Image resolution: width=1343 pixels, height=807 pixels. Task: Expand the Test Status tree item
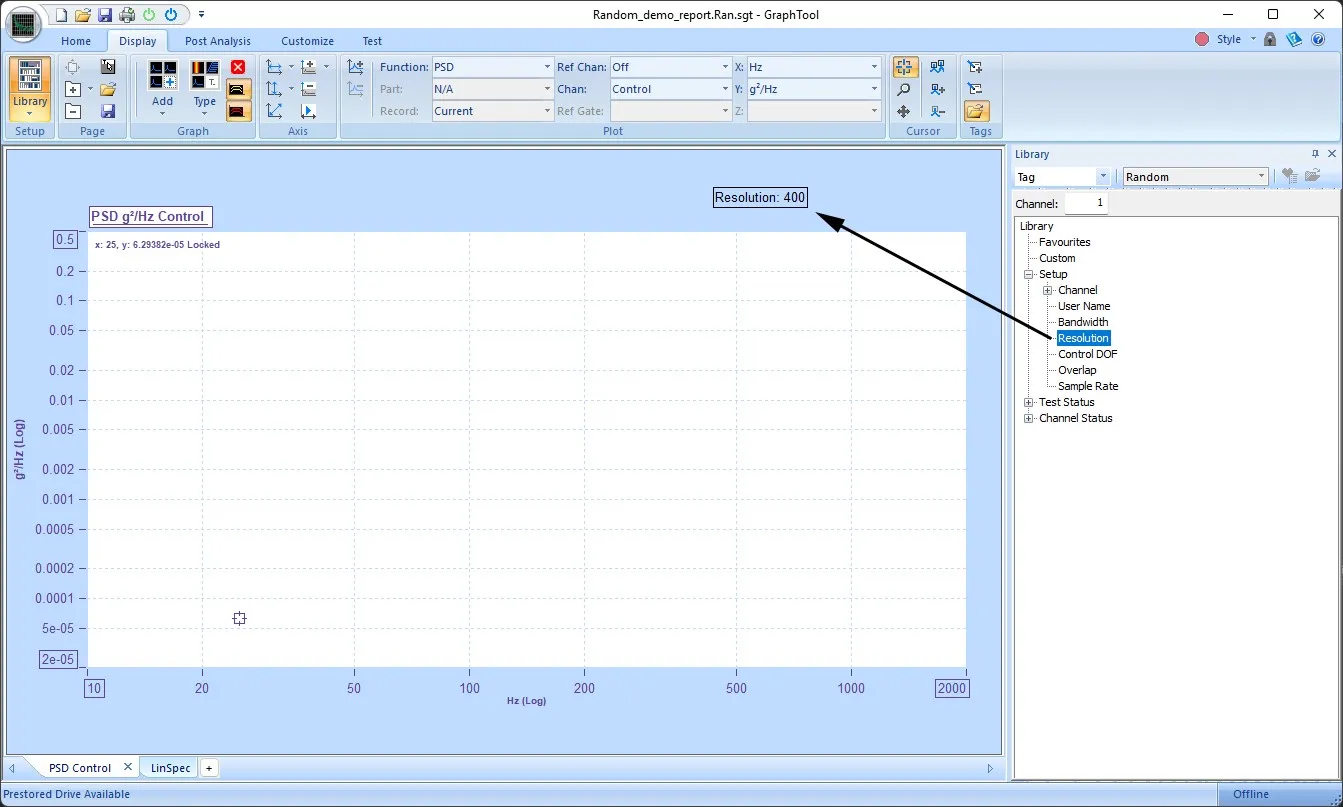1029,402
